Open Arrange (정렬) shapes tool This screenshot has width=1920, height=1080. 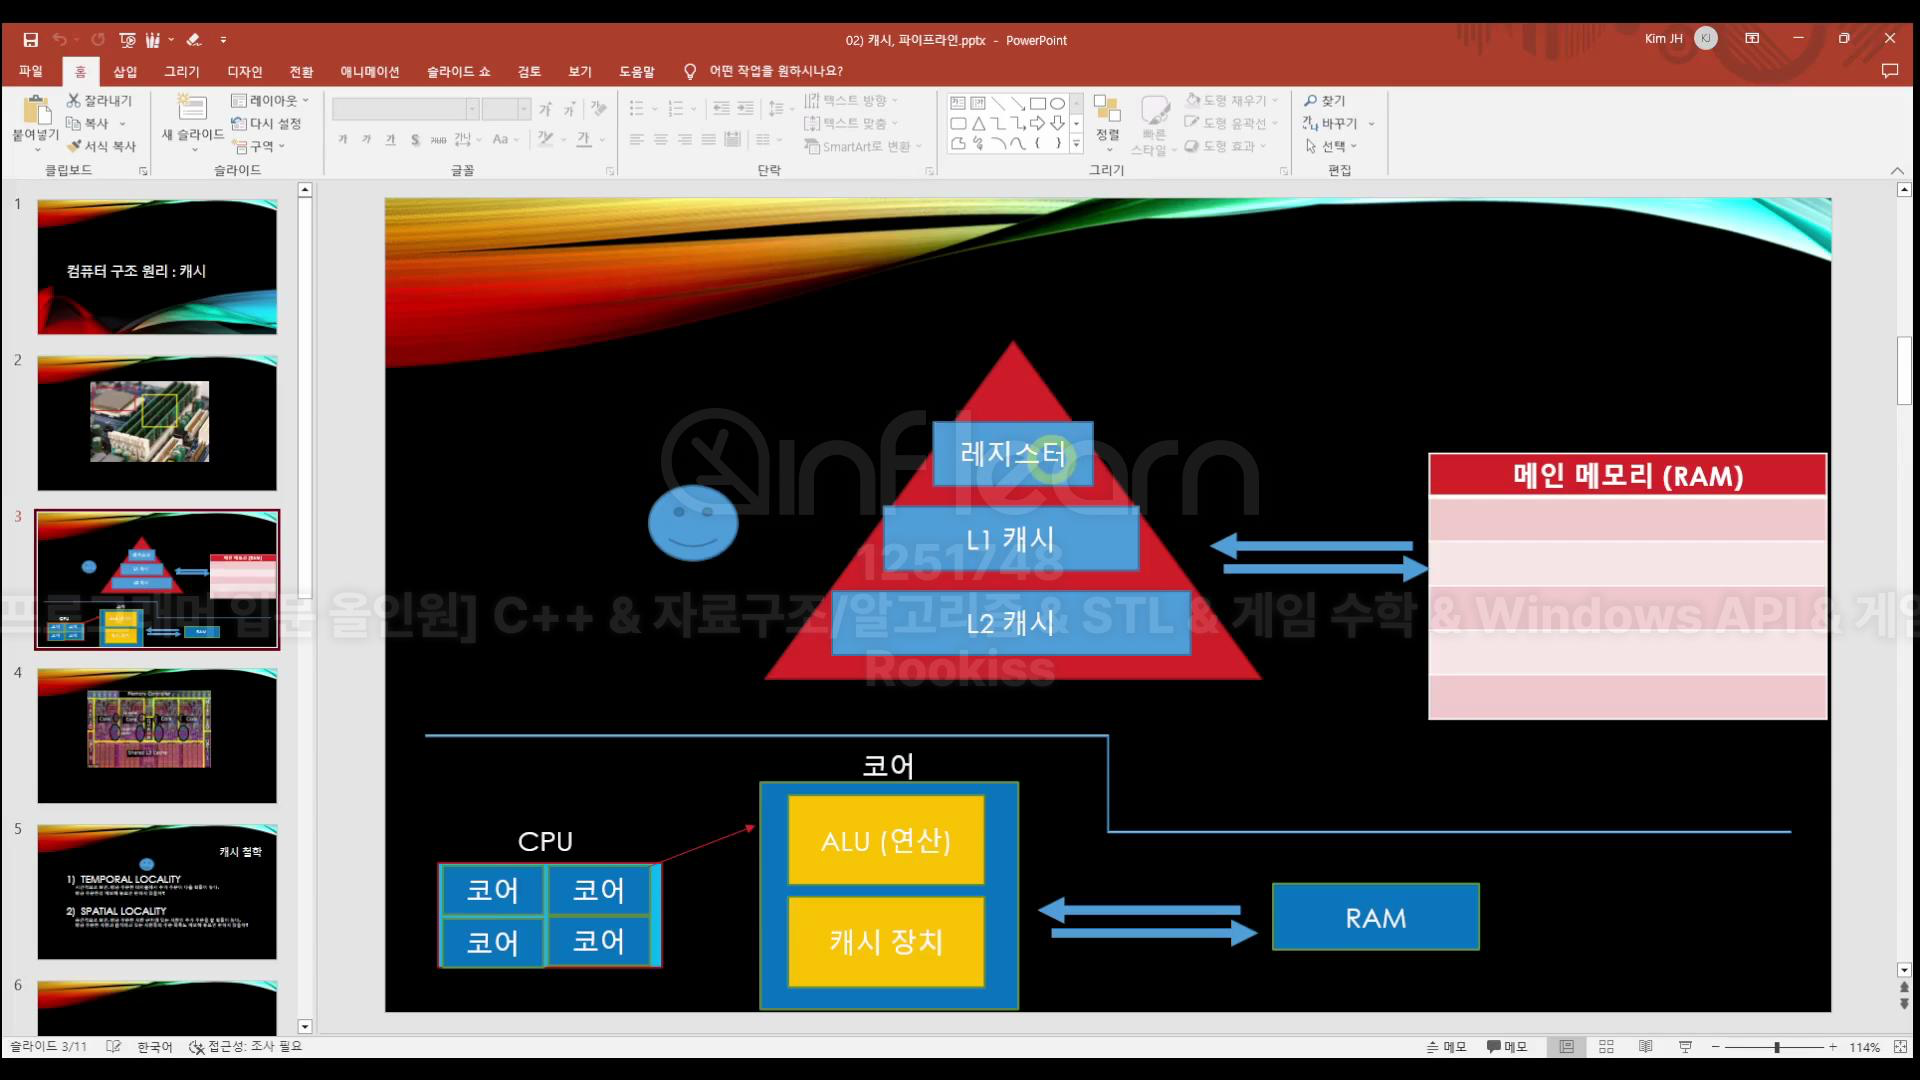[x=1107, y=118]
